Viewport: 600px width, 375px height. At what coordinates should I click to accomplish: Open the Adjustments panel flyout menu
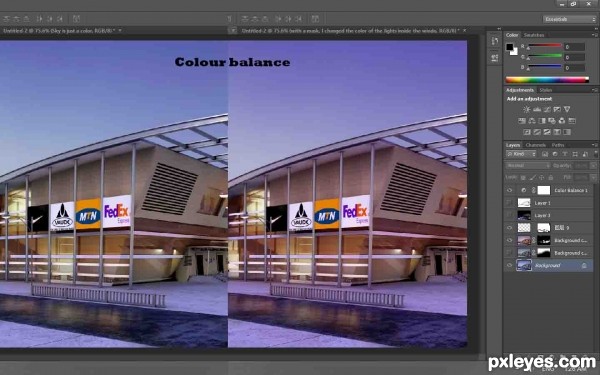click(x=595, y=90)
